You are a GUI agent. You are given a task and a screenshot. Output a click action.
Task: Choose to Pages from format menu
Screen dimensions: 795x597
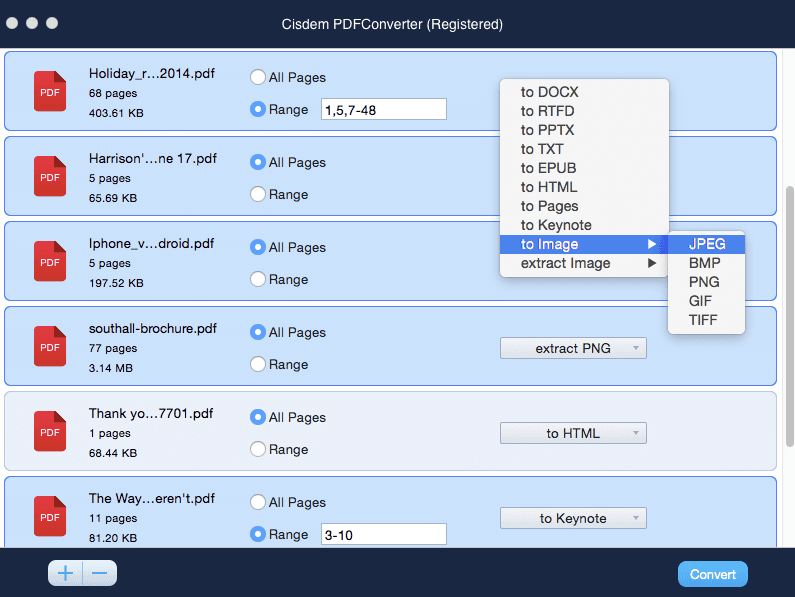click(584, 206)
